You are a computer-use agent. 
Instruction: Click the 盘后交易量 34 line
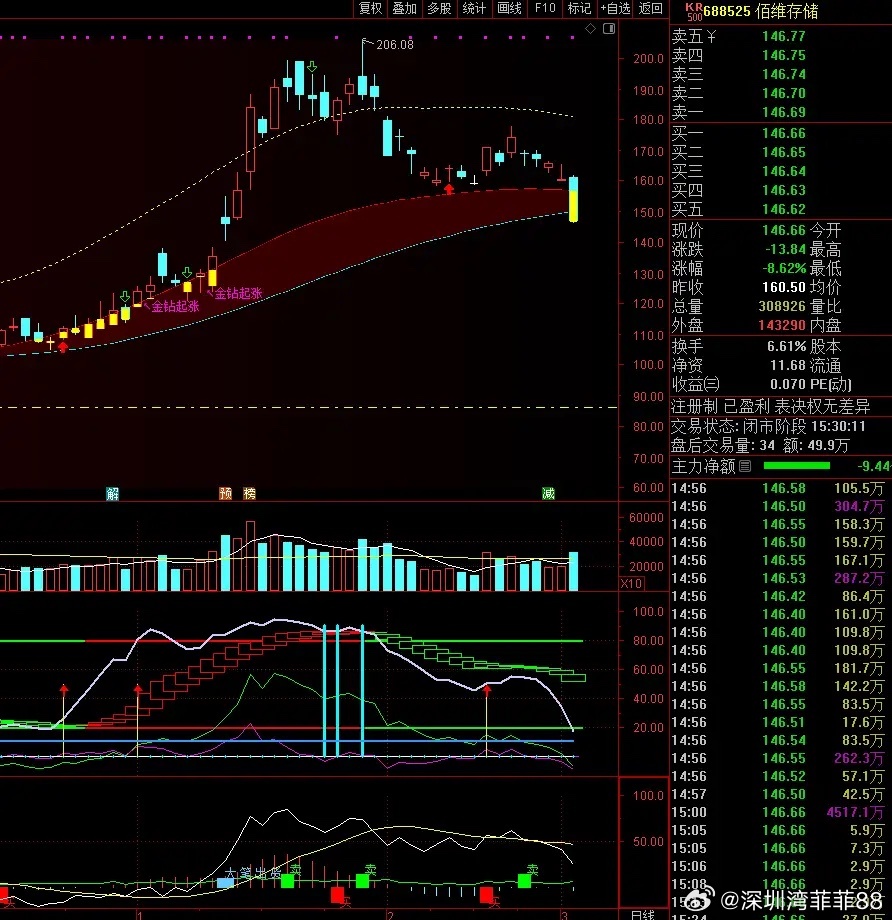[x=760, y=445]
